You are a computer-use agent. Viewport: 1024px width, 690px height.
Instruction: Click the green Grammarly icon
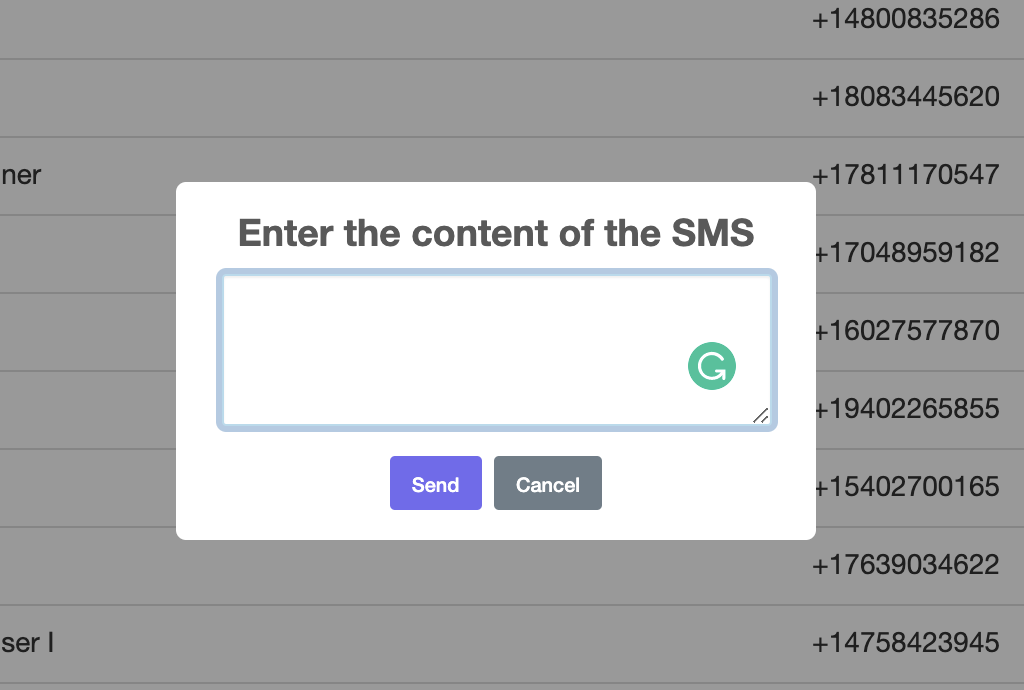point(712,367)
